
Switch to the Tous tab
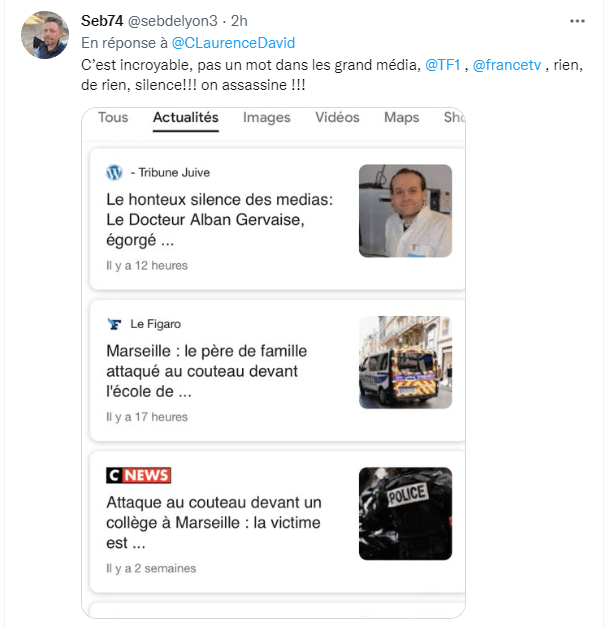tap(113, 118)
